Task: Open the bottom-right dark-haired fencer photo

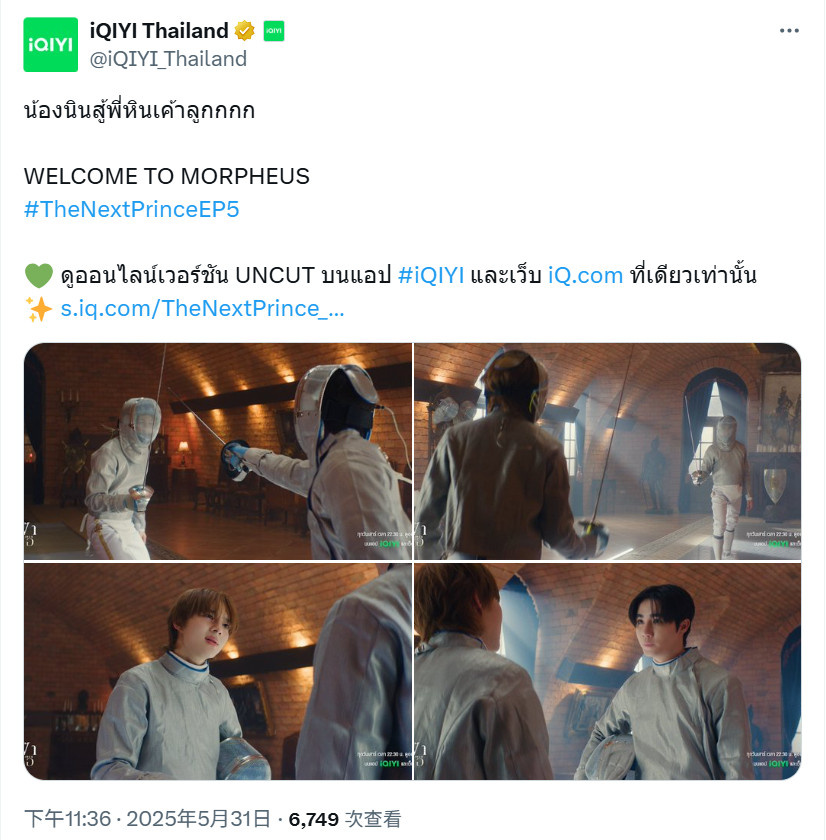Action: [x=607, y=671]
